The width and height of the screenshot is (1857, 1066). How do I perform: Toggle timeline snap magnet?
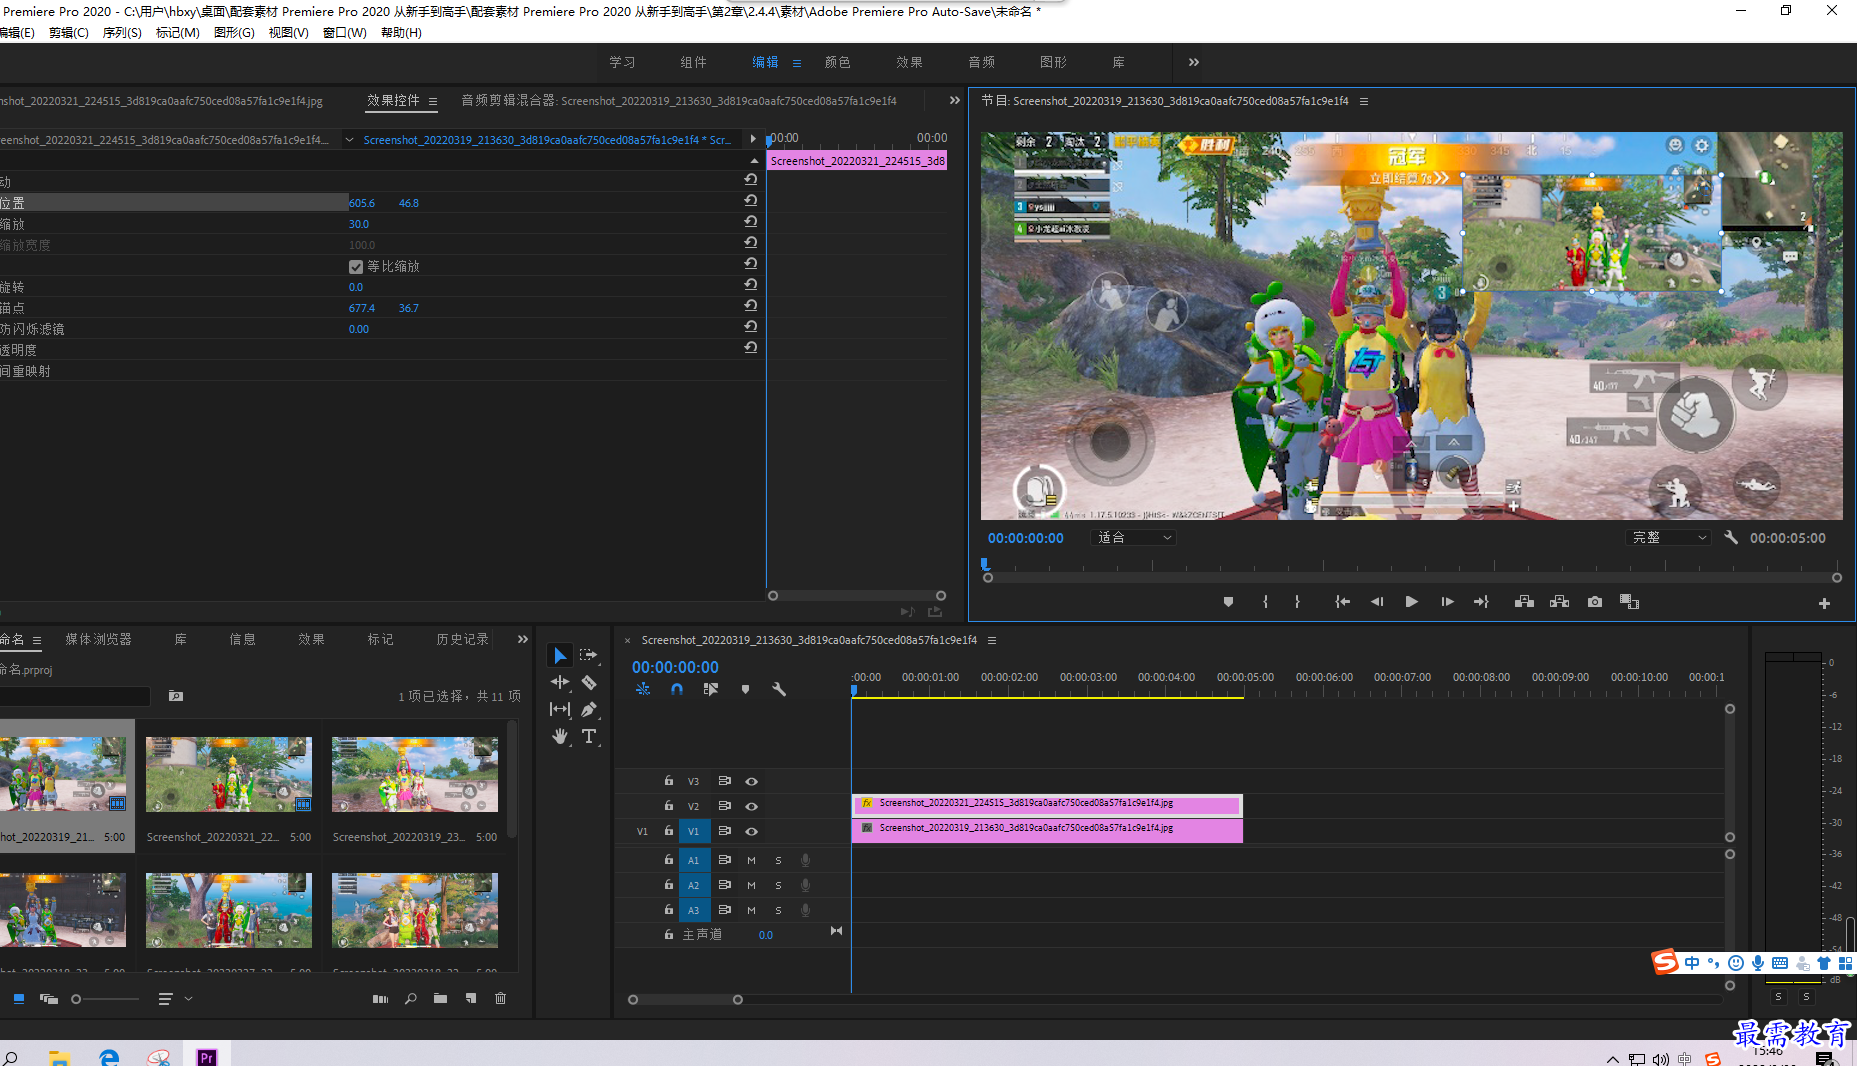[x=677, y=689]
